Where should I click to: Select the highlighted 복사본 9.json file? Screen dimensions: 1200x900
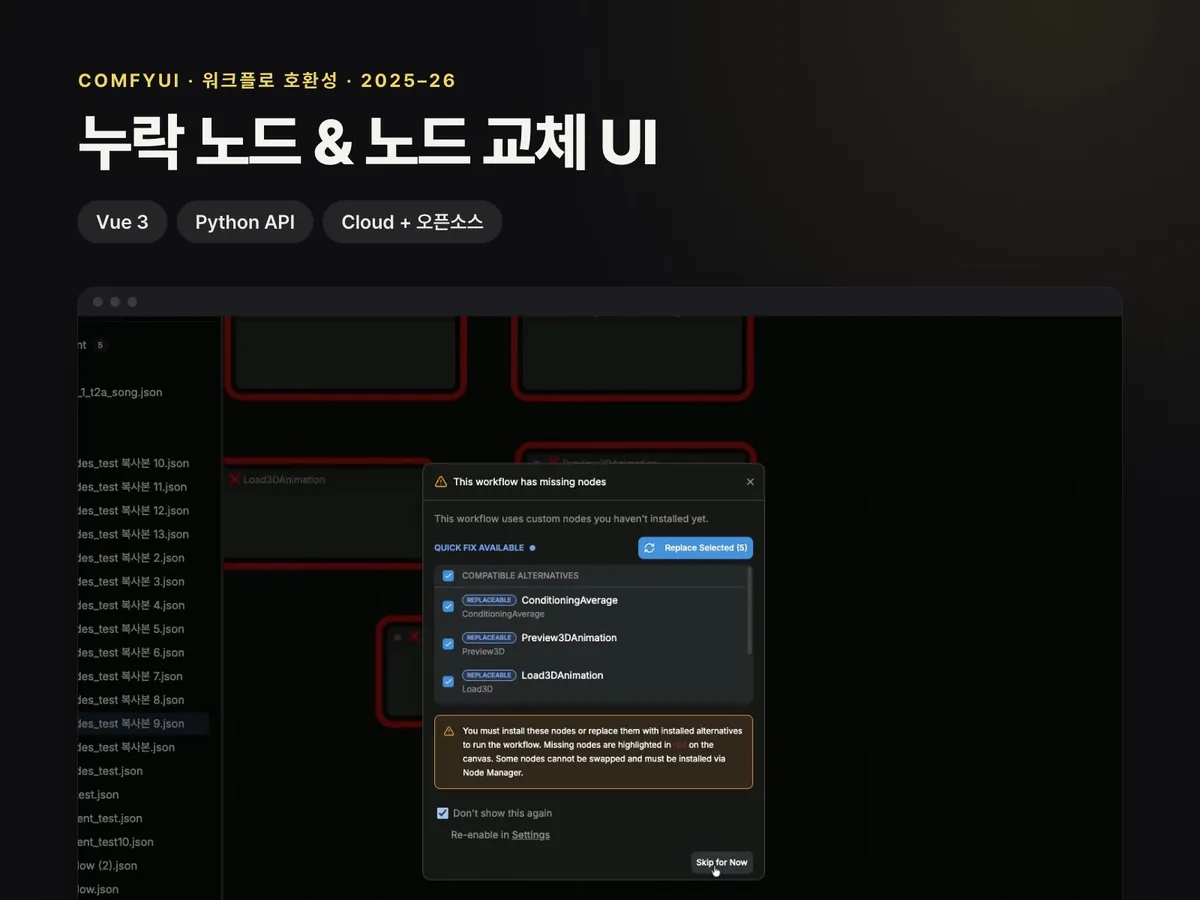[x=144, y=724]
